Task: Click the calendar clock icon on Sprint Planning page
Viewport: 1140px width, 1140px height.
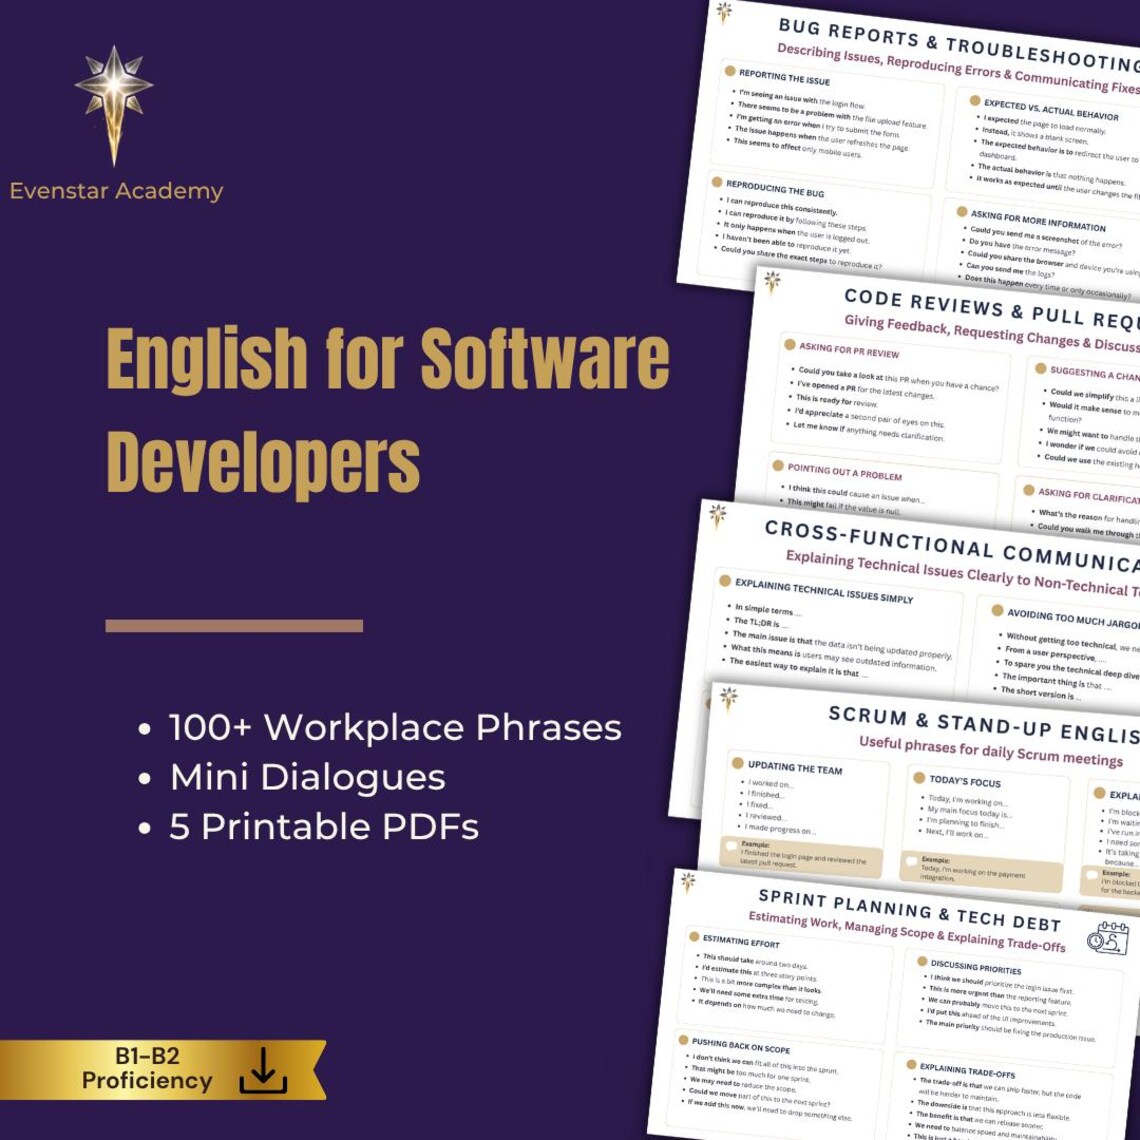Action: pyautogui.click(x=1108, y=938)
